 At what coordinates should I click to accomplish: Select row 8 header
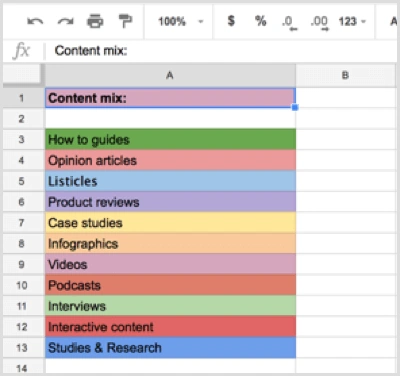pyautogui.click(x=23, y=244)
